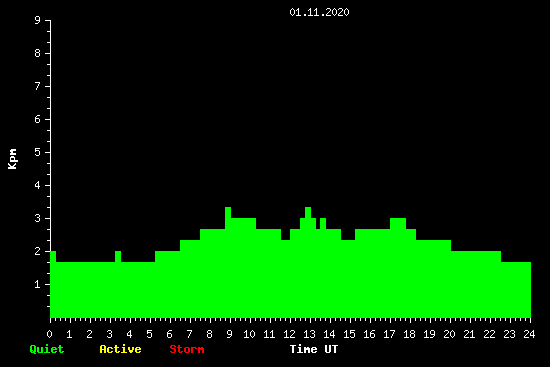The width and height of the screenshot is (550, 367).
Task: Click hour 0 on the time axis
Action: 49,334
